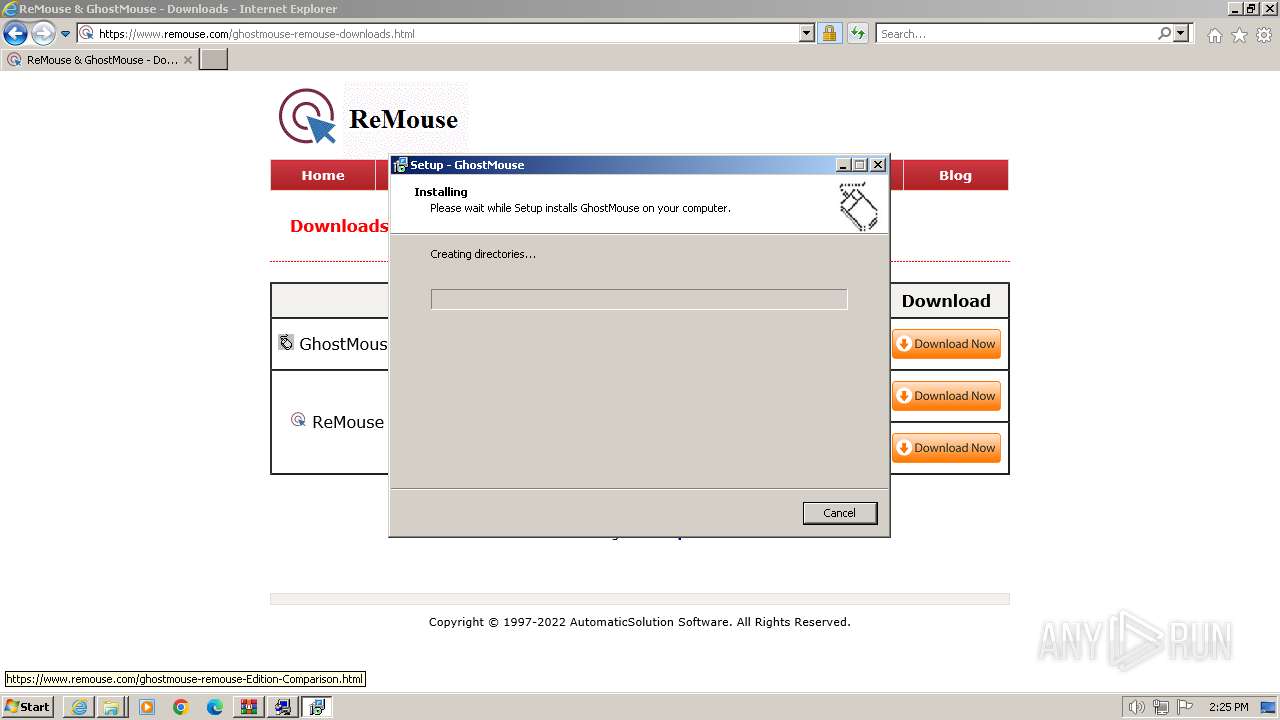Cancel the GhostMouse installation
The width and height of the screenshot is (1280, 720).
click(x=839, y=513)
